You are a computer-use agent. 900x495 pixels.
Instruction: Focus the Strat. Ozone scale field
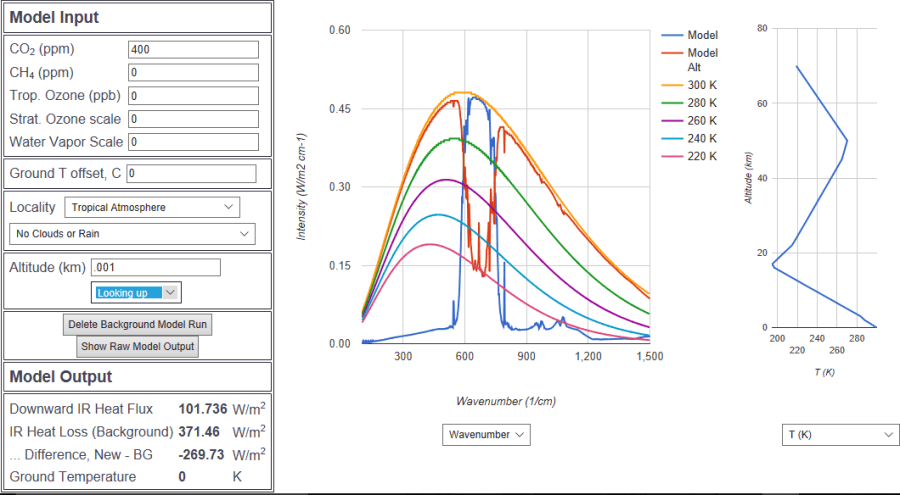tap(193, 119)
